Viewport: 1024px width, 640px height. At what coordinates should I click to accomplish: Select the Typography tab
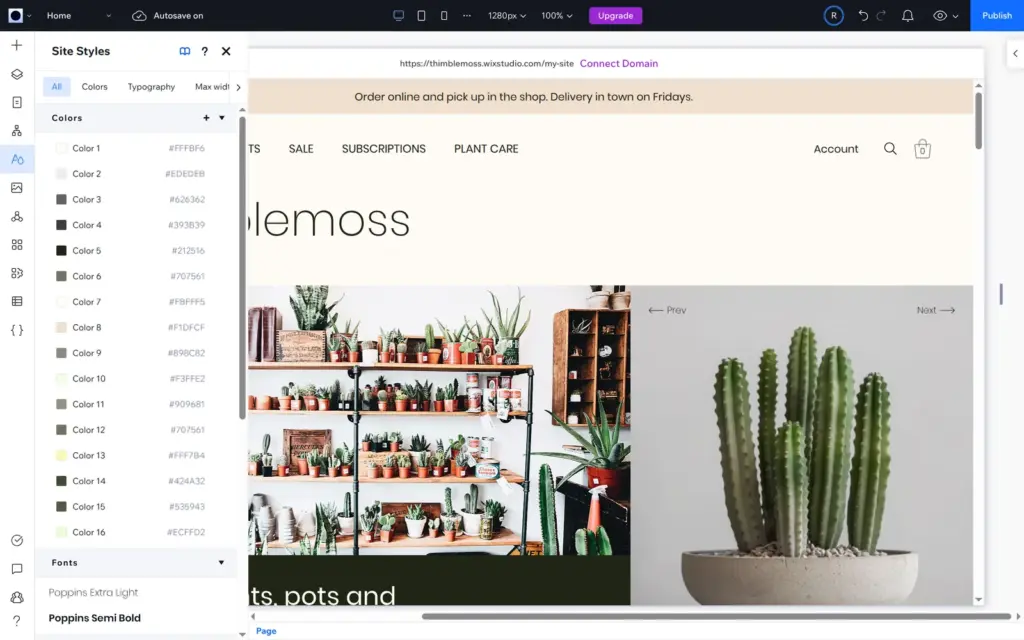pyautogui.click(x=151, y=86)
